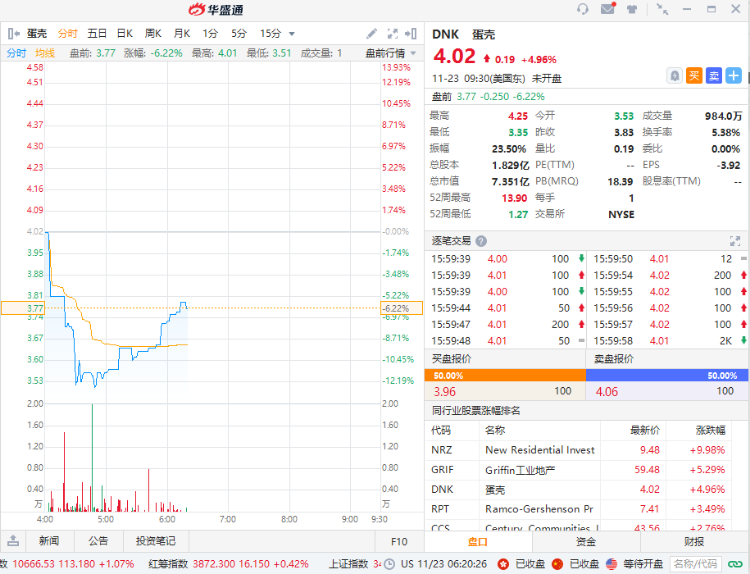Open the mail messages icon

click(608, 9)
